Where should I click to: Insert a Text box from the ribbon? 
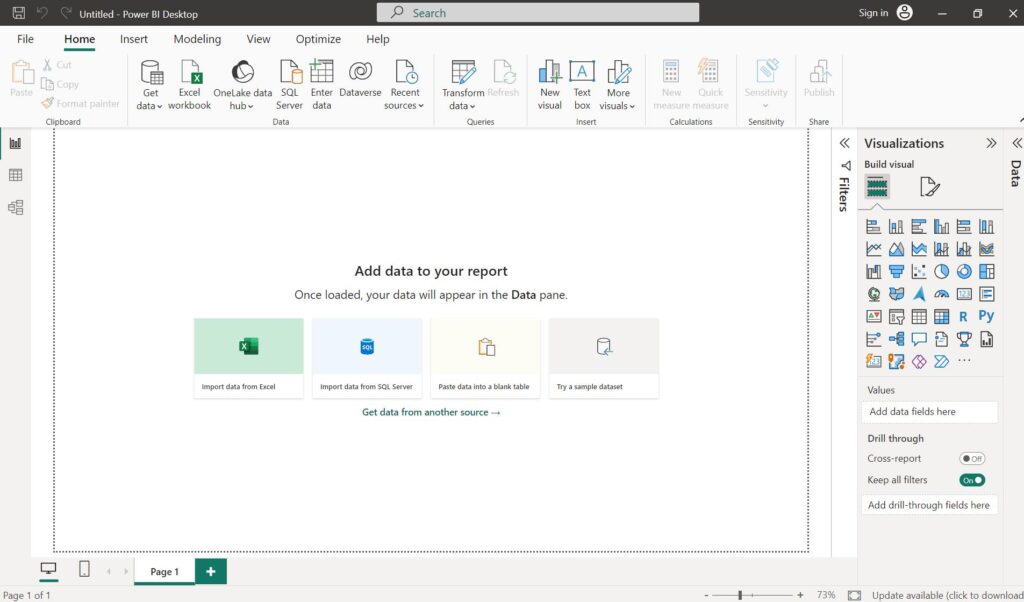pos(582,84)
